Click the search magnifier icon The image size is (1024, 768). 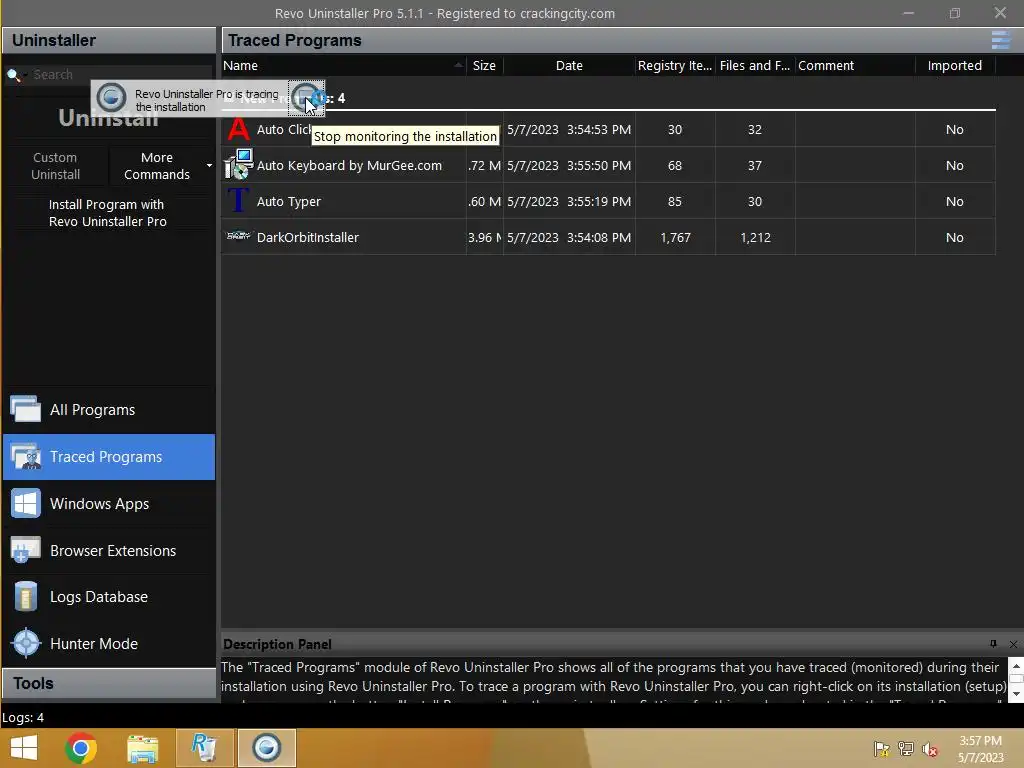click(x=13, y=74)
